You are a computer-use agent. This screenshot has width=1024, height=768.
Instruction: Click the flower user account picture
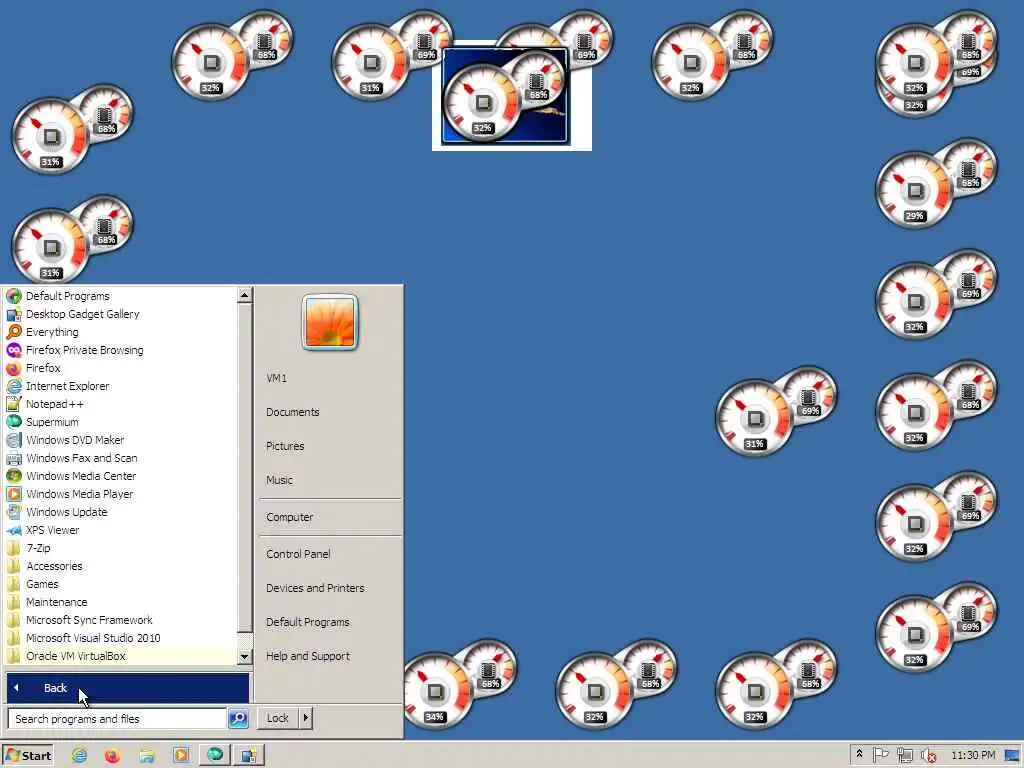[330, 322]
